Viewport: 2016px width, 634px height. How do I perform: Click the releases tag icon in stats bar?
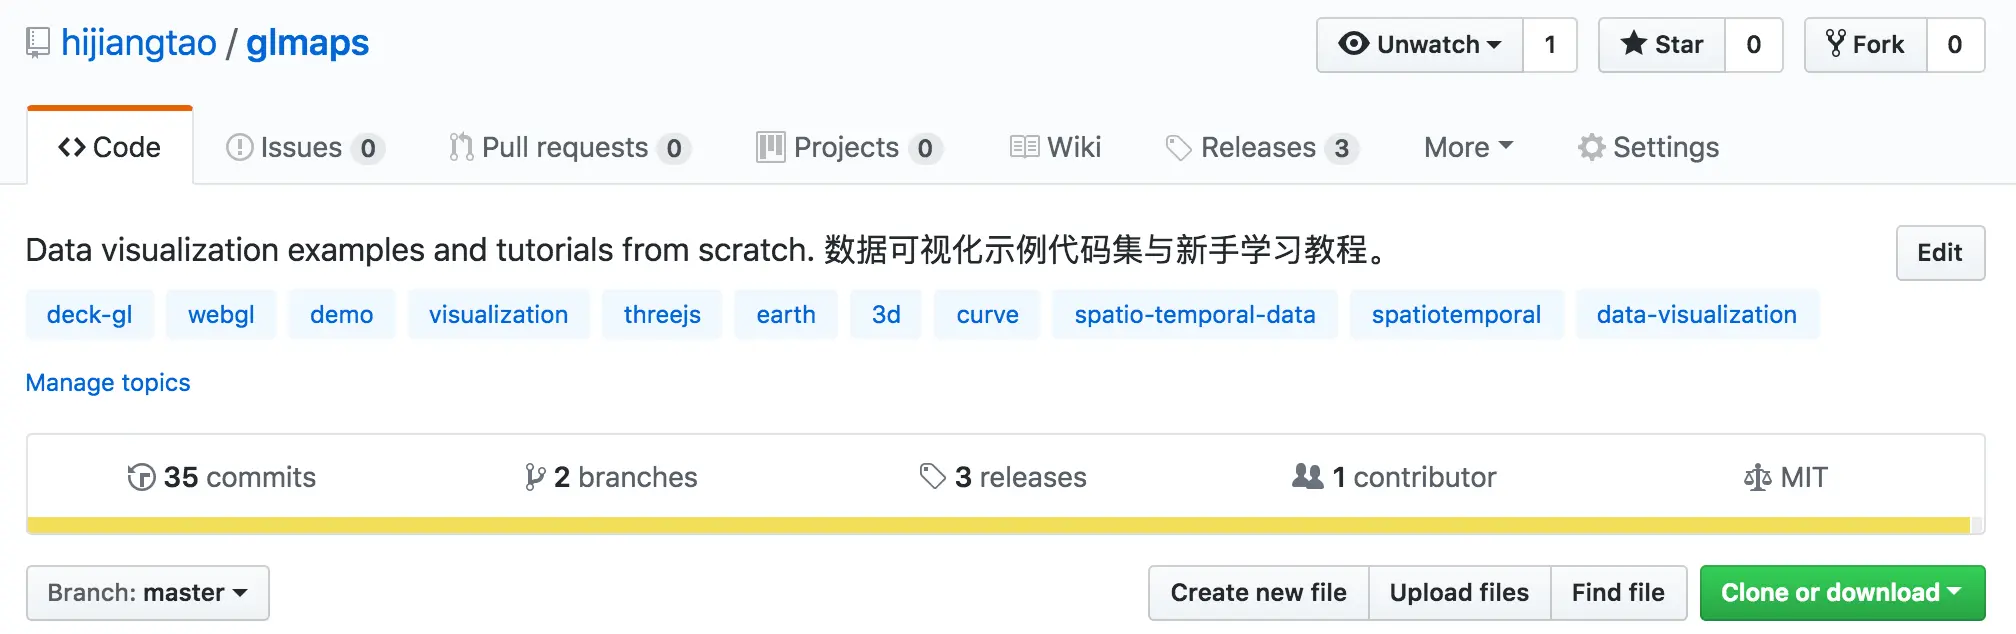(932, 477)
